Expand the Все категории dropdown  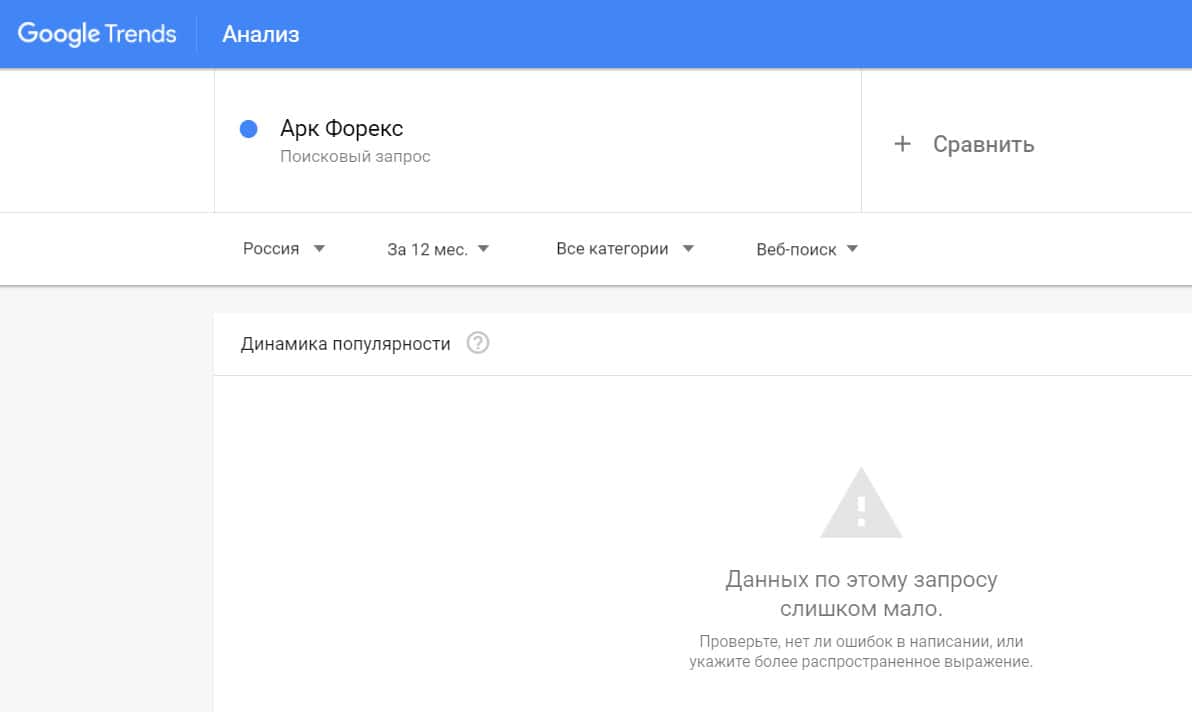coord(612,249)
